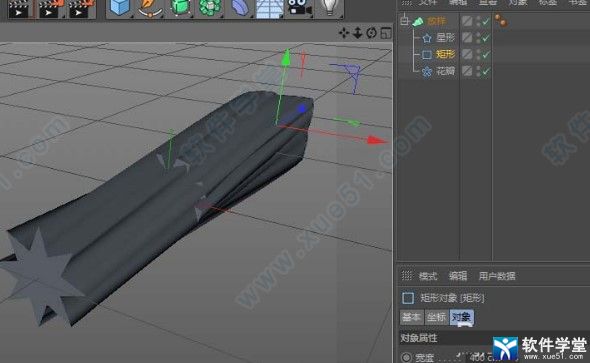Toggle the green enable checkmark for 矩形
This screenshot has width=590, height=363.
click(x=486, y=55)
